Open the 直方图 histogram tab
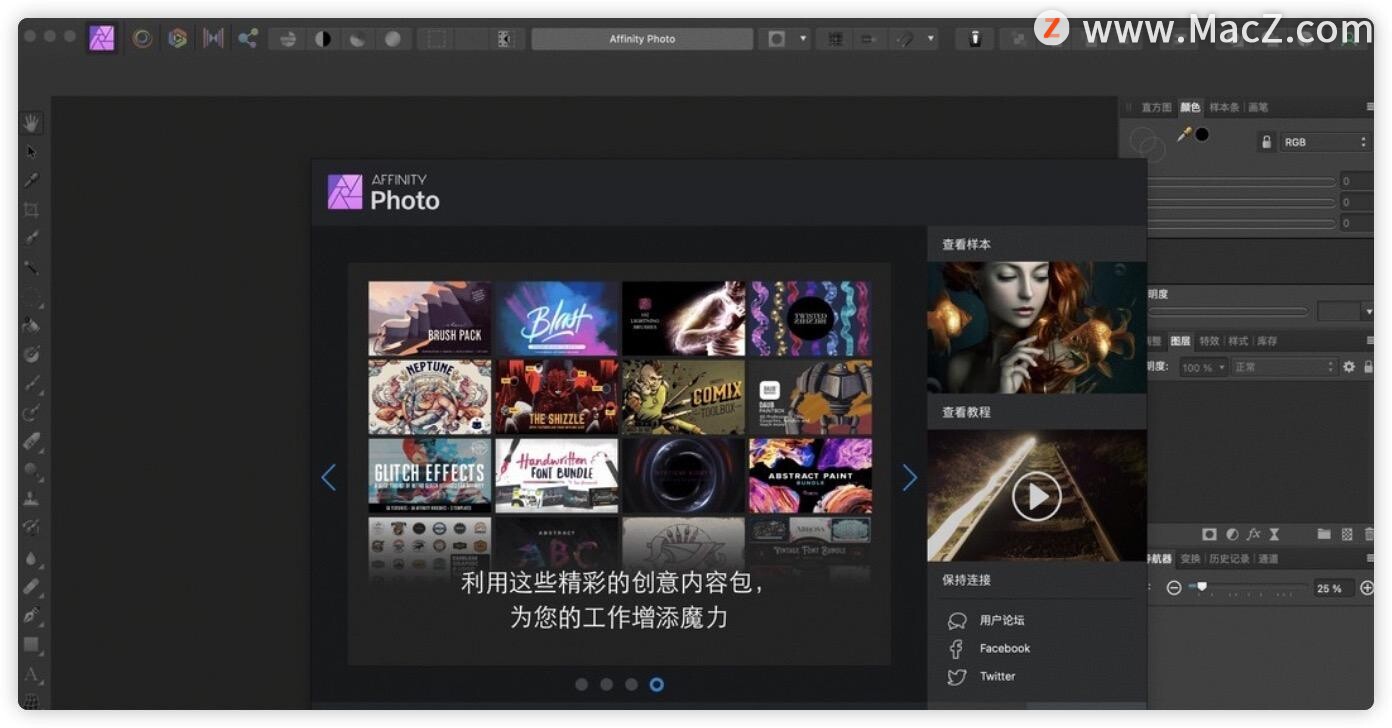Screen dimensions: 1392x728 (x=1156, y=107)
